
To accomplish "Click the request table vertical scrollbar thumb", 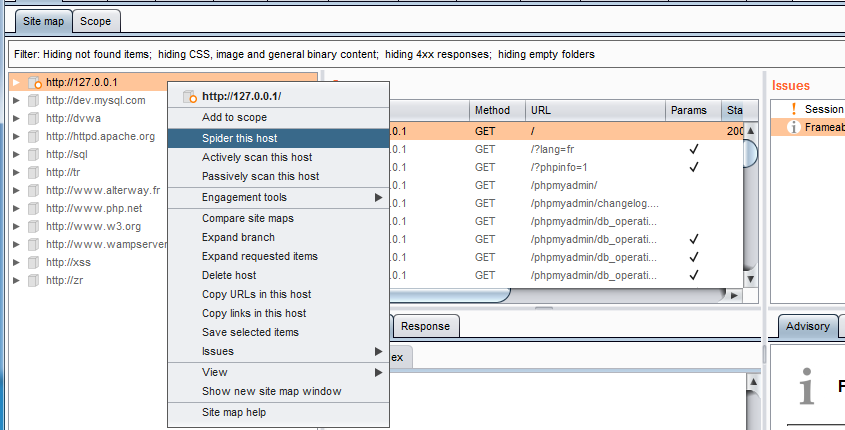I will [750, 153].
